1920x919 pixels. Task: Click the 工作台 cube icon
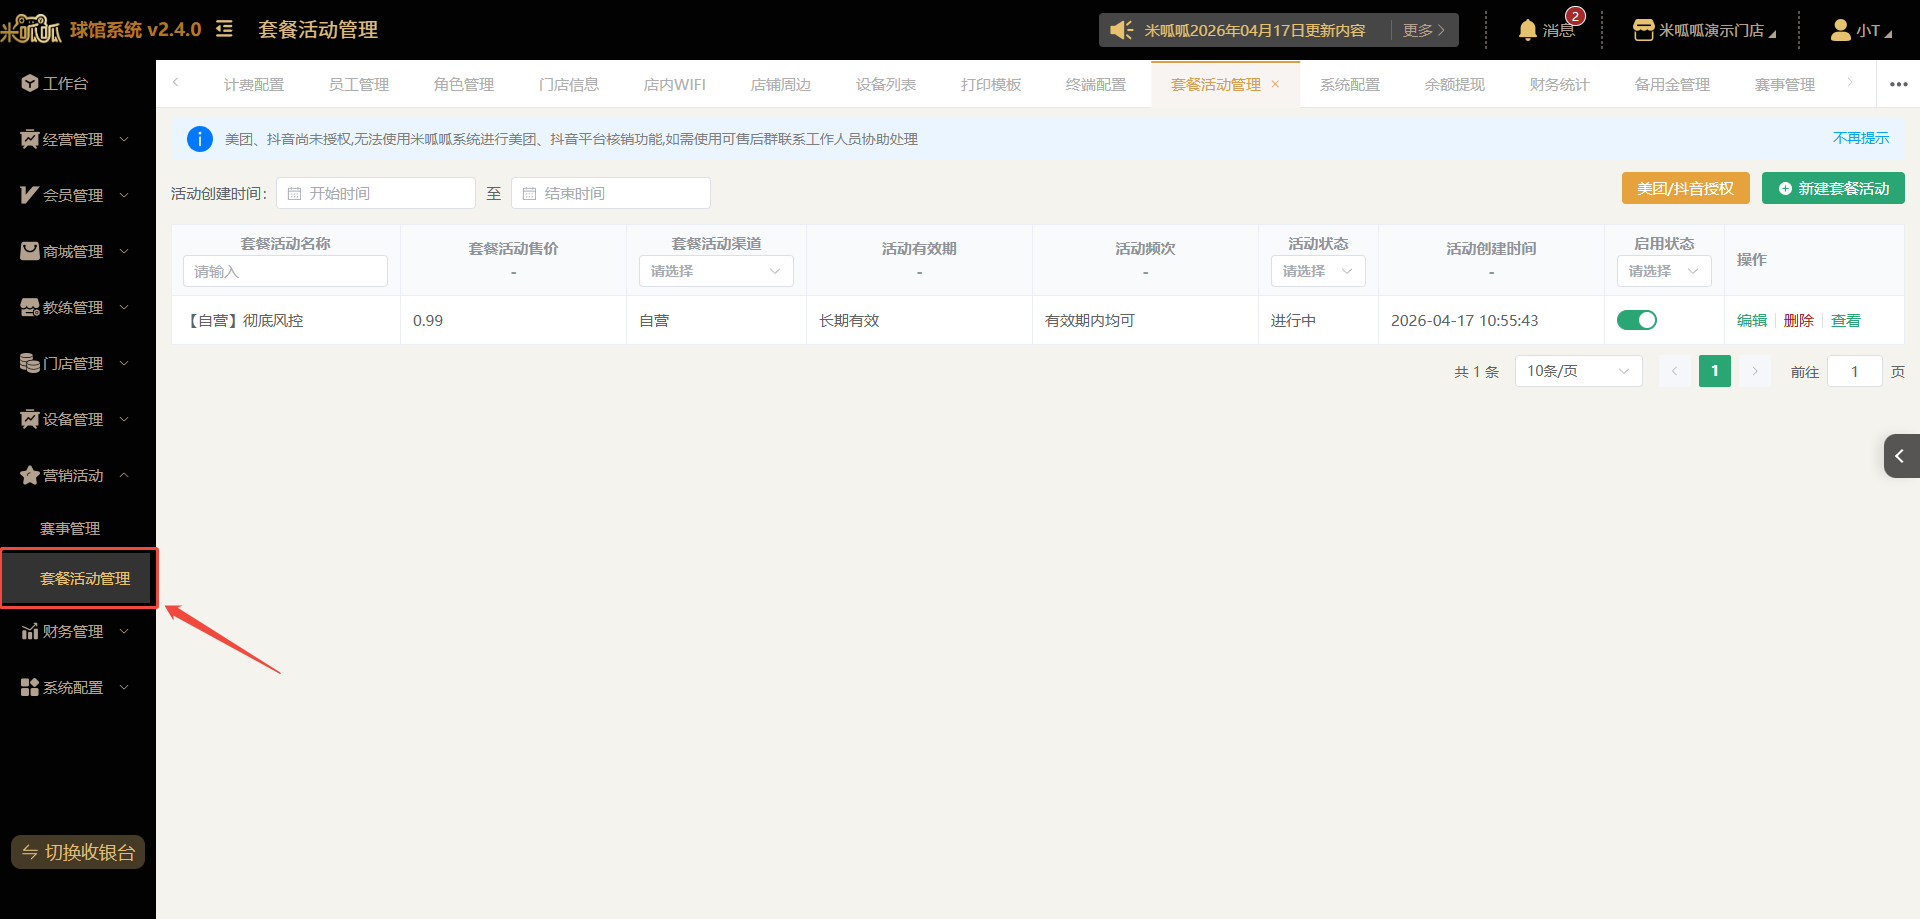coord(30,83)
